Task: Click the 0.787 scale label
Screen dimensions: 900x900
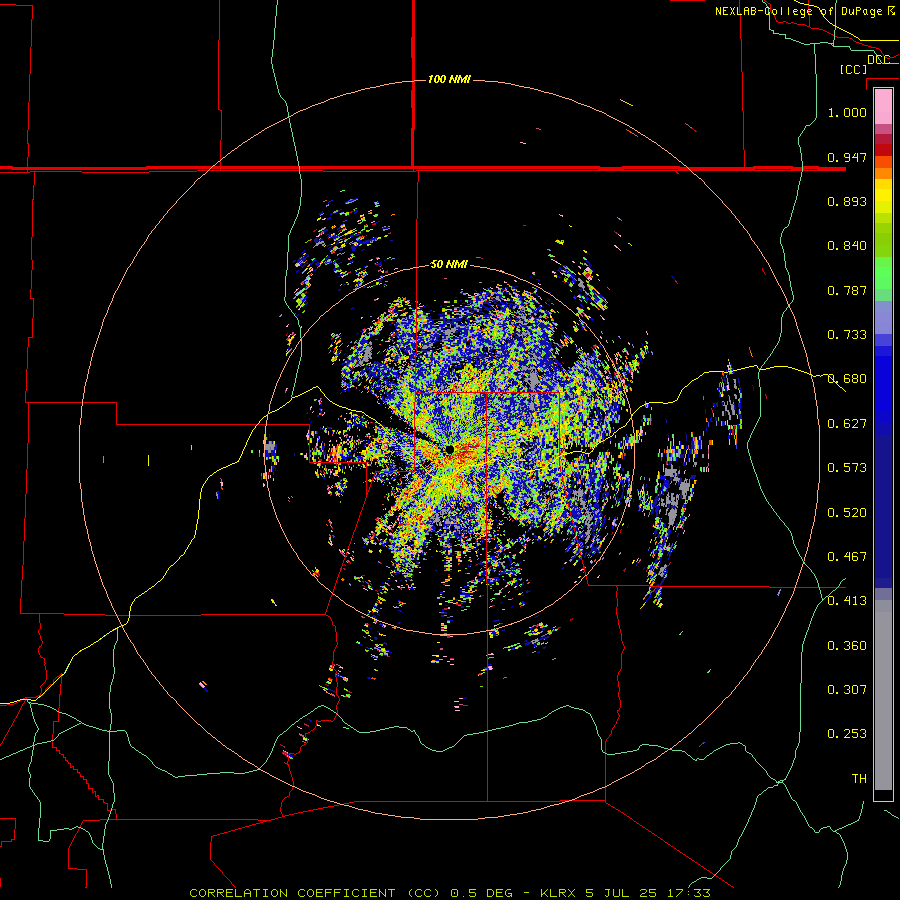Action: pos(847,290)
